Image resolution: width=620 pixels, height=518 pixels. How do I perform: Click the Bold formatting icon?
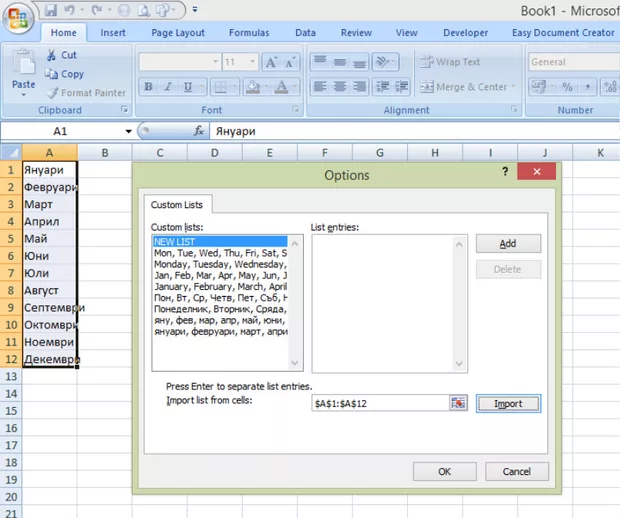[x=148, y=87]
